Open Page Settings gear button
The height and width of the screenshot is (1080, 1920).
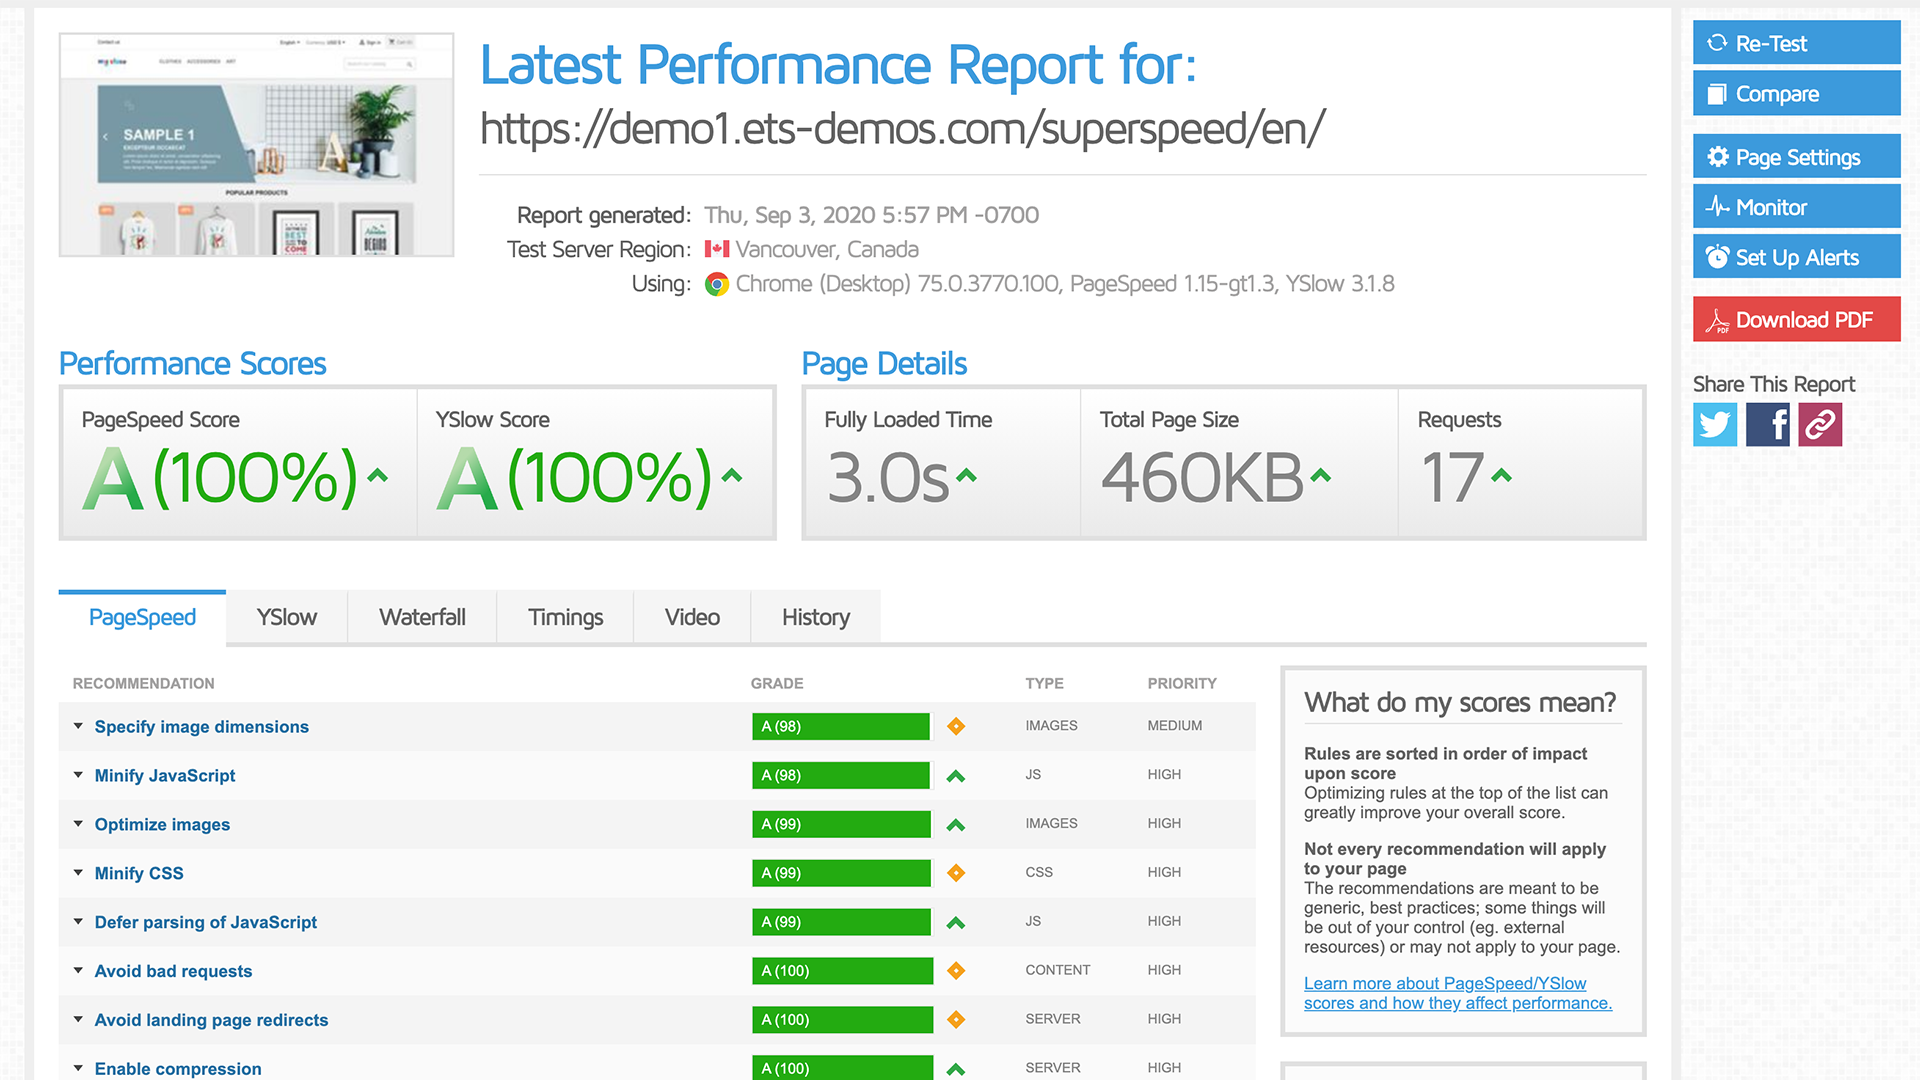(x=1796, y=157)
